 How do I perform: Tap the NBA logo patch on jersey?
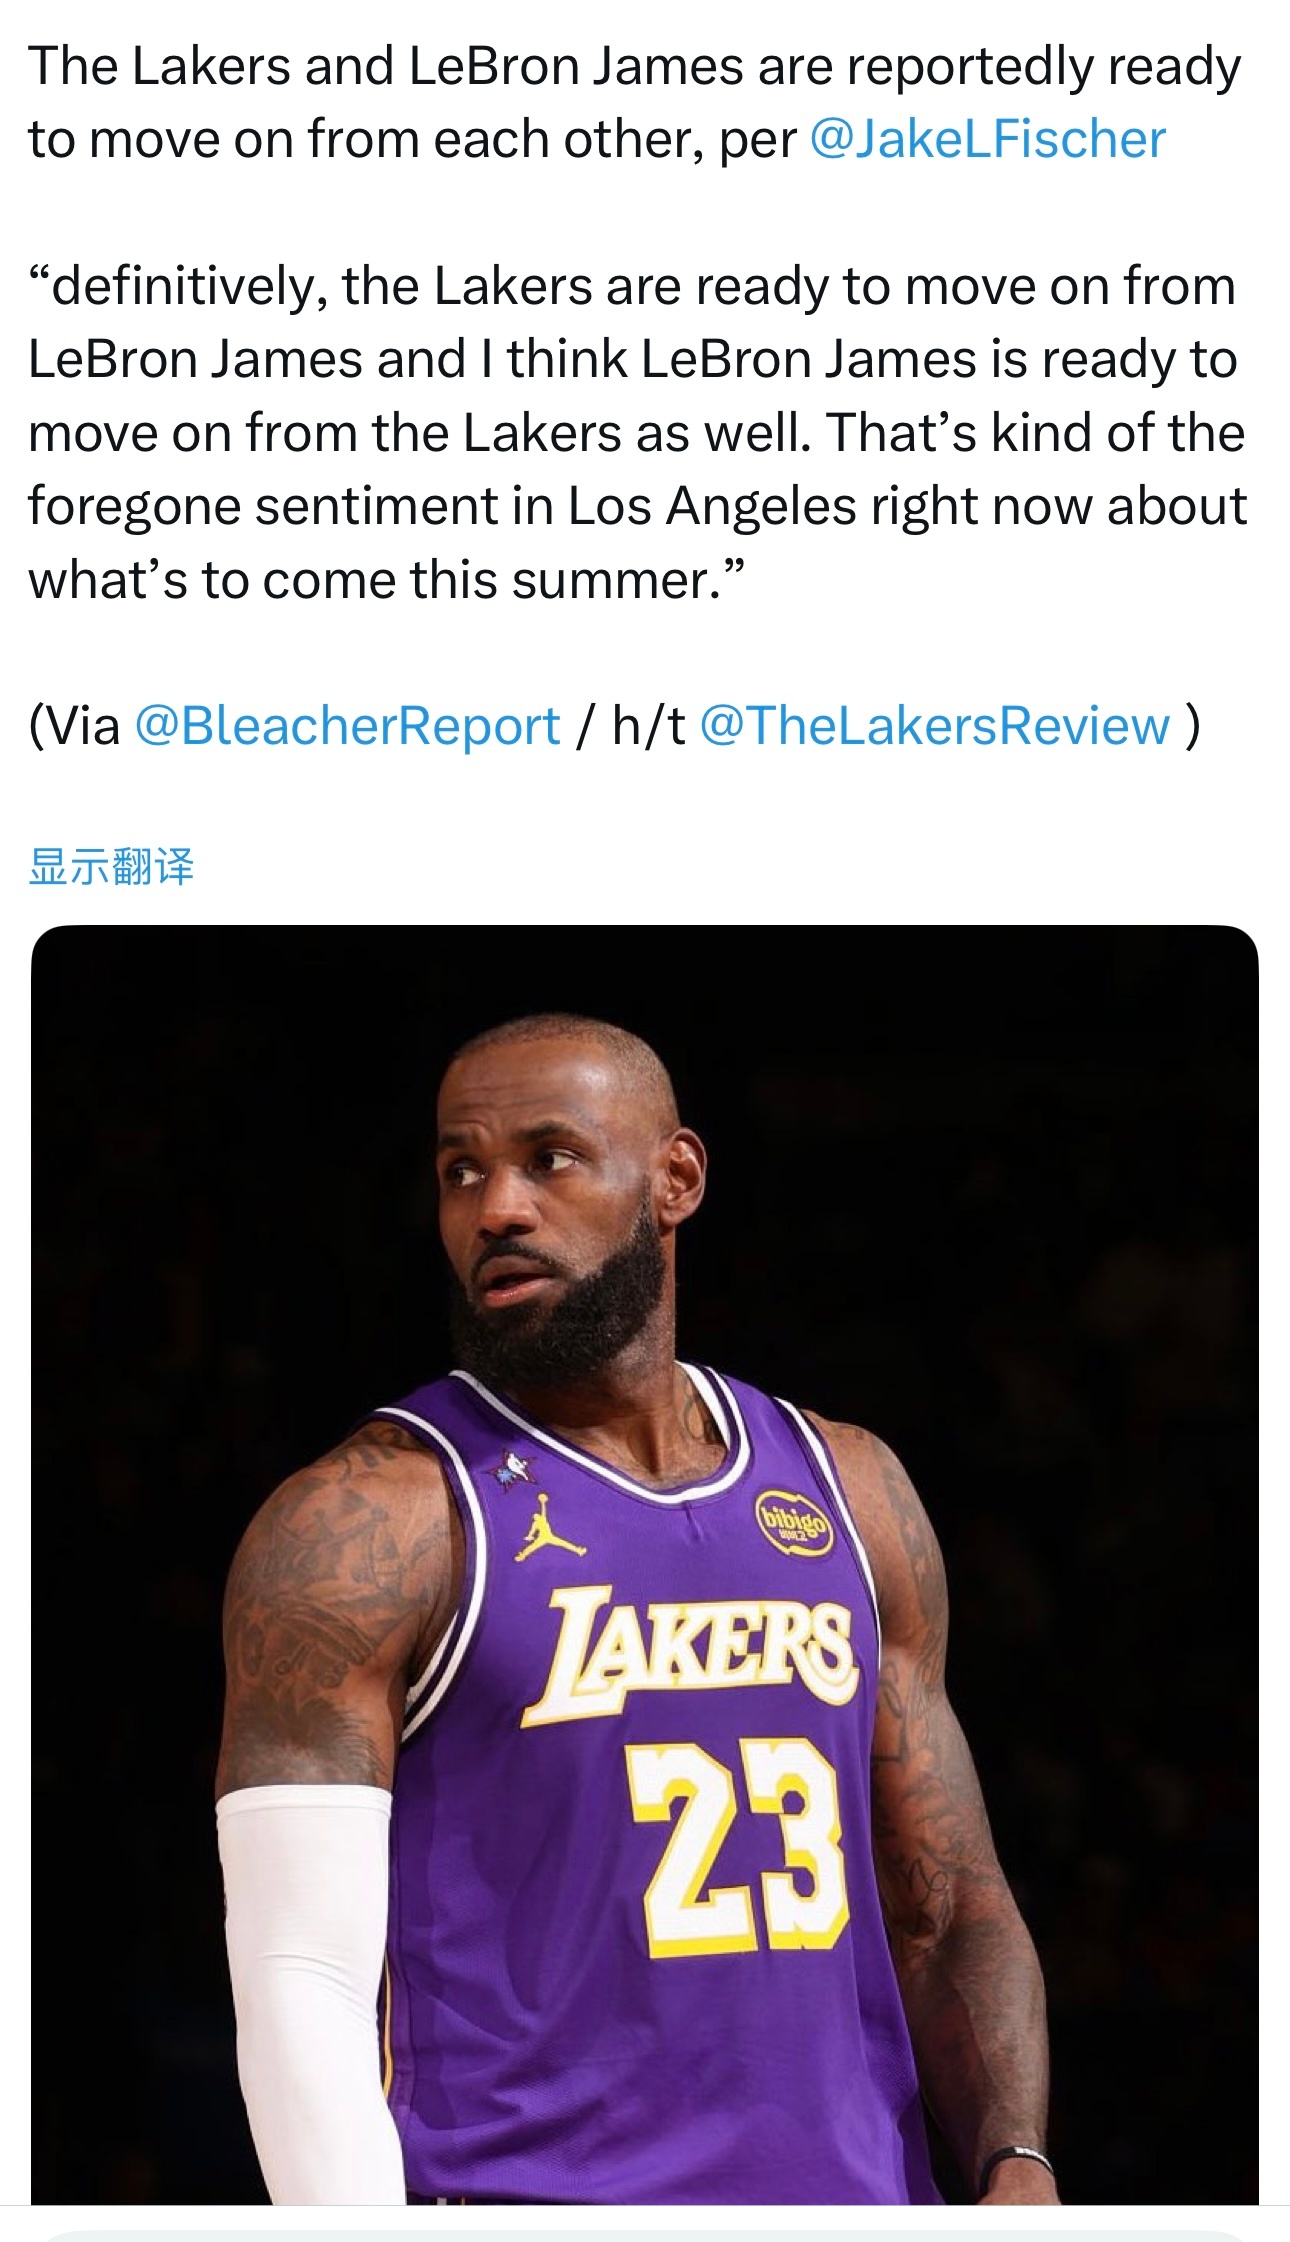click(514, 1466)
